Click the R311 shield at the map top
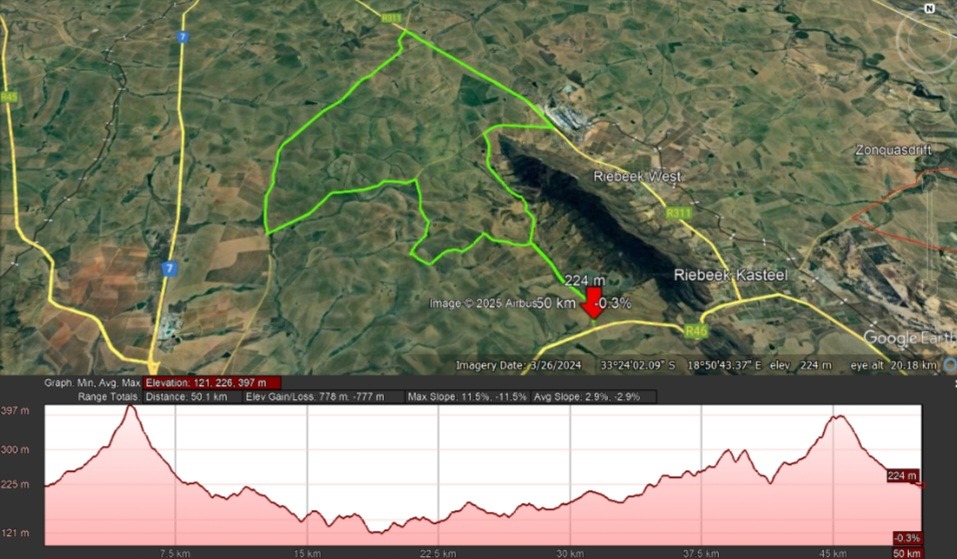This screenshot has height=559, width=957. (x=392, y=17)
